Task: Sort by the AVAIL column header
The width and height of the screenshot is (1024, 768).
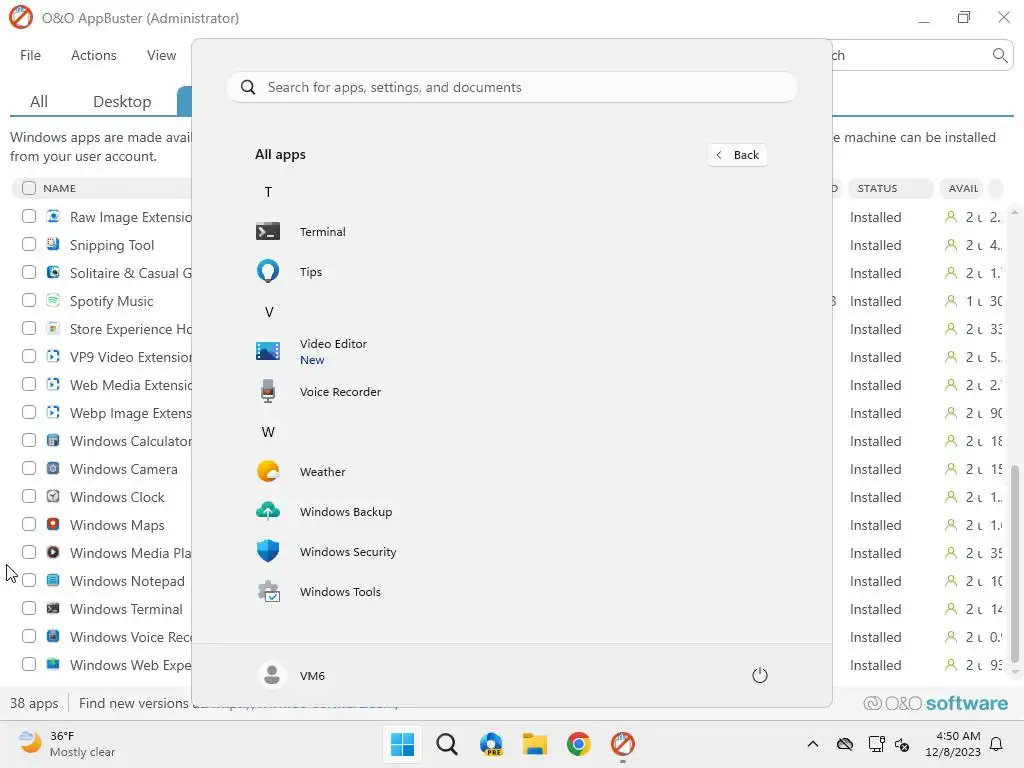Action: point(963,188)
